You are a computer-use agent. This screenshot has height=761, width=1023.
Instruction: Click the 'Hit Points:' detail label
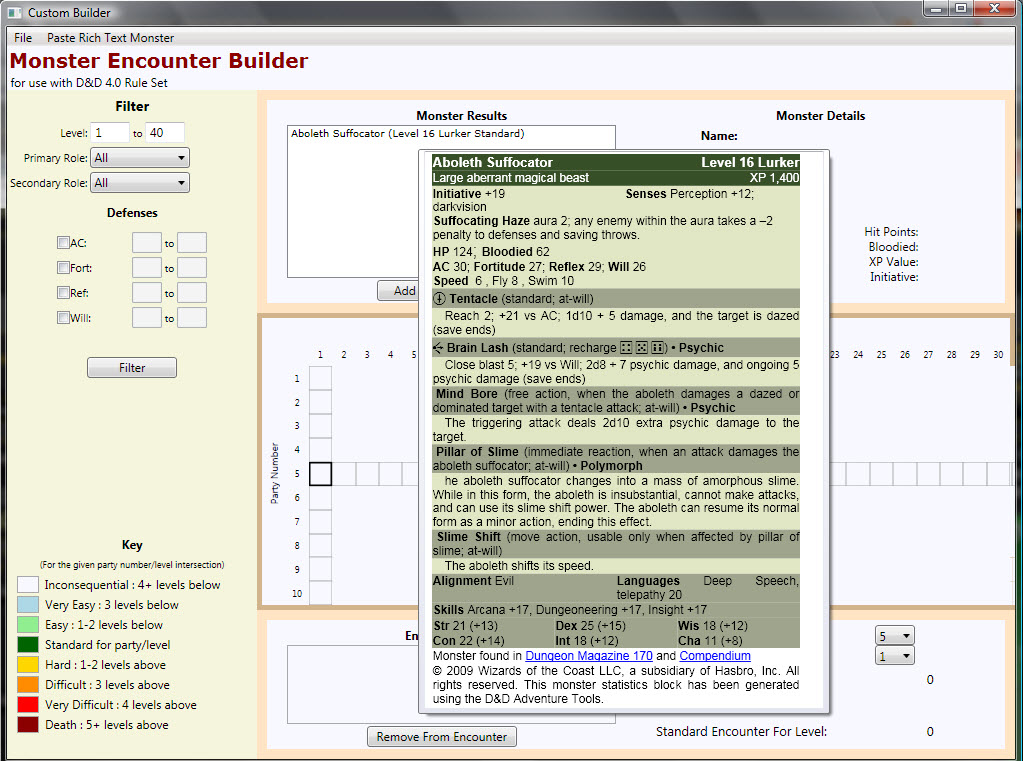(891, 232)
